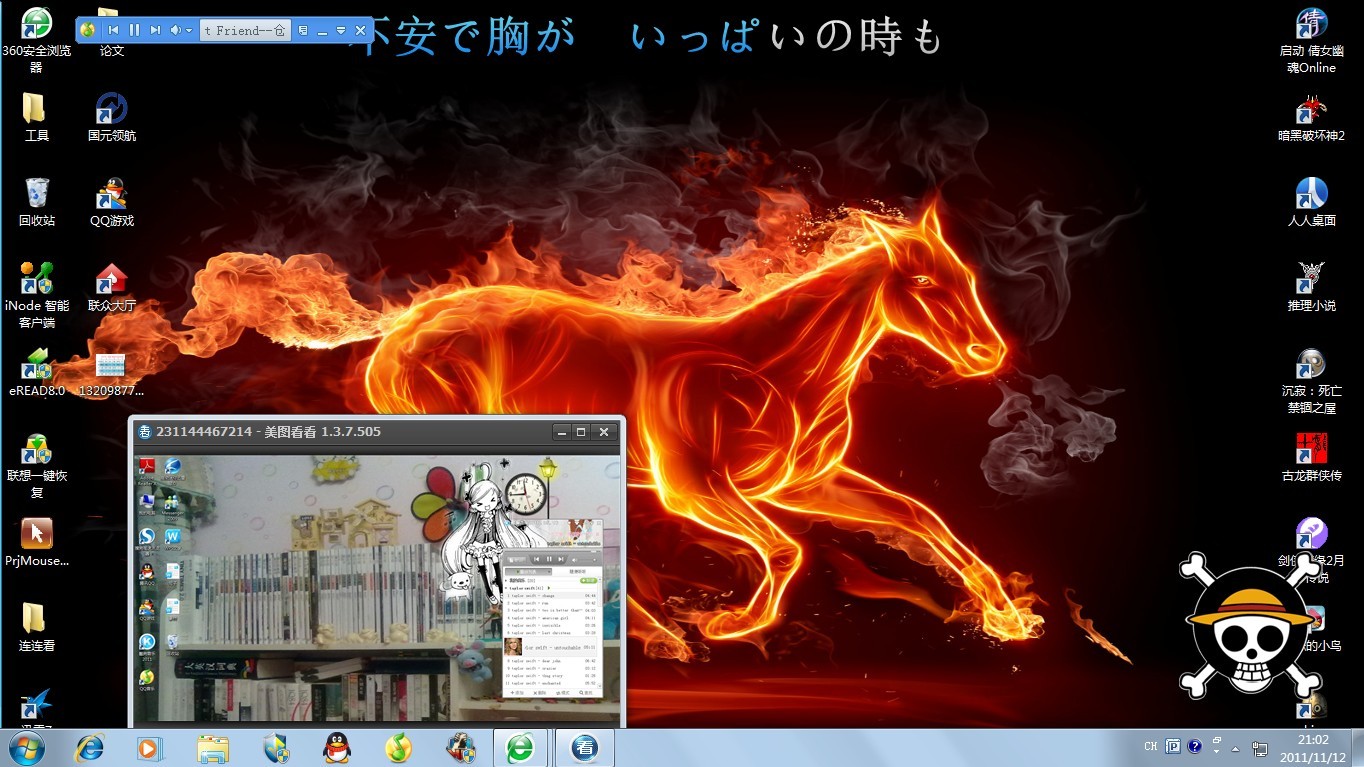1364x767 pixels.
Task: Close the mini music player bar
Action: 360,31
